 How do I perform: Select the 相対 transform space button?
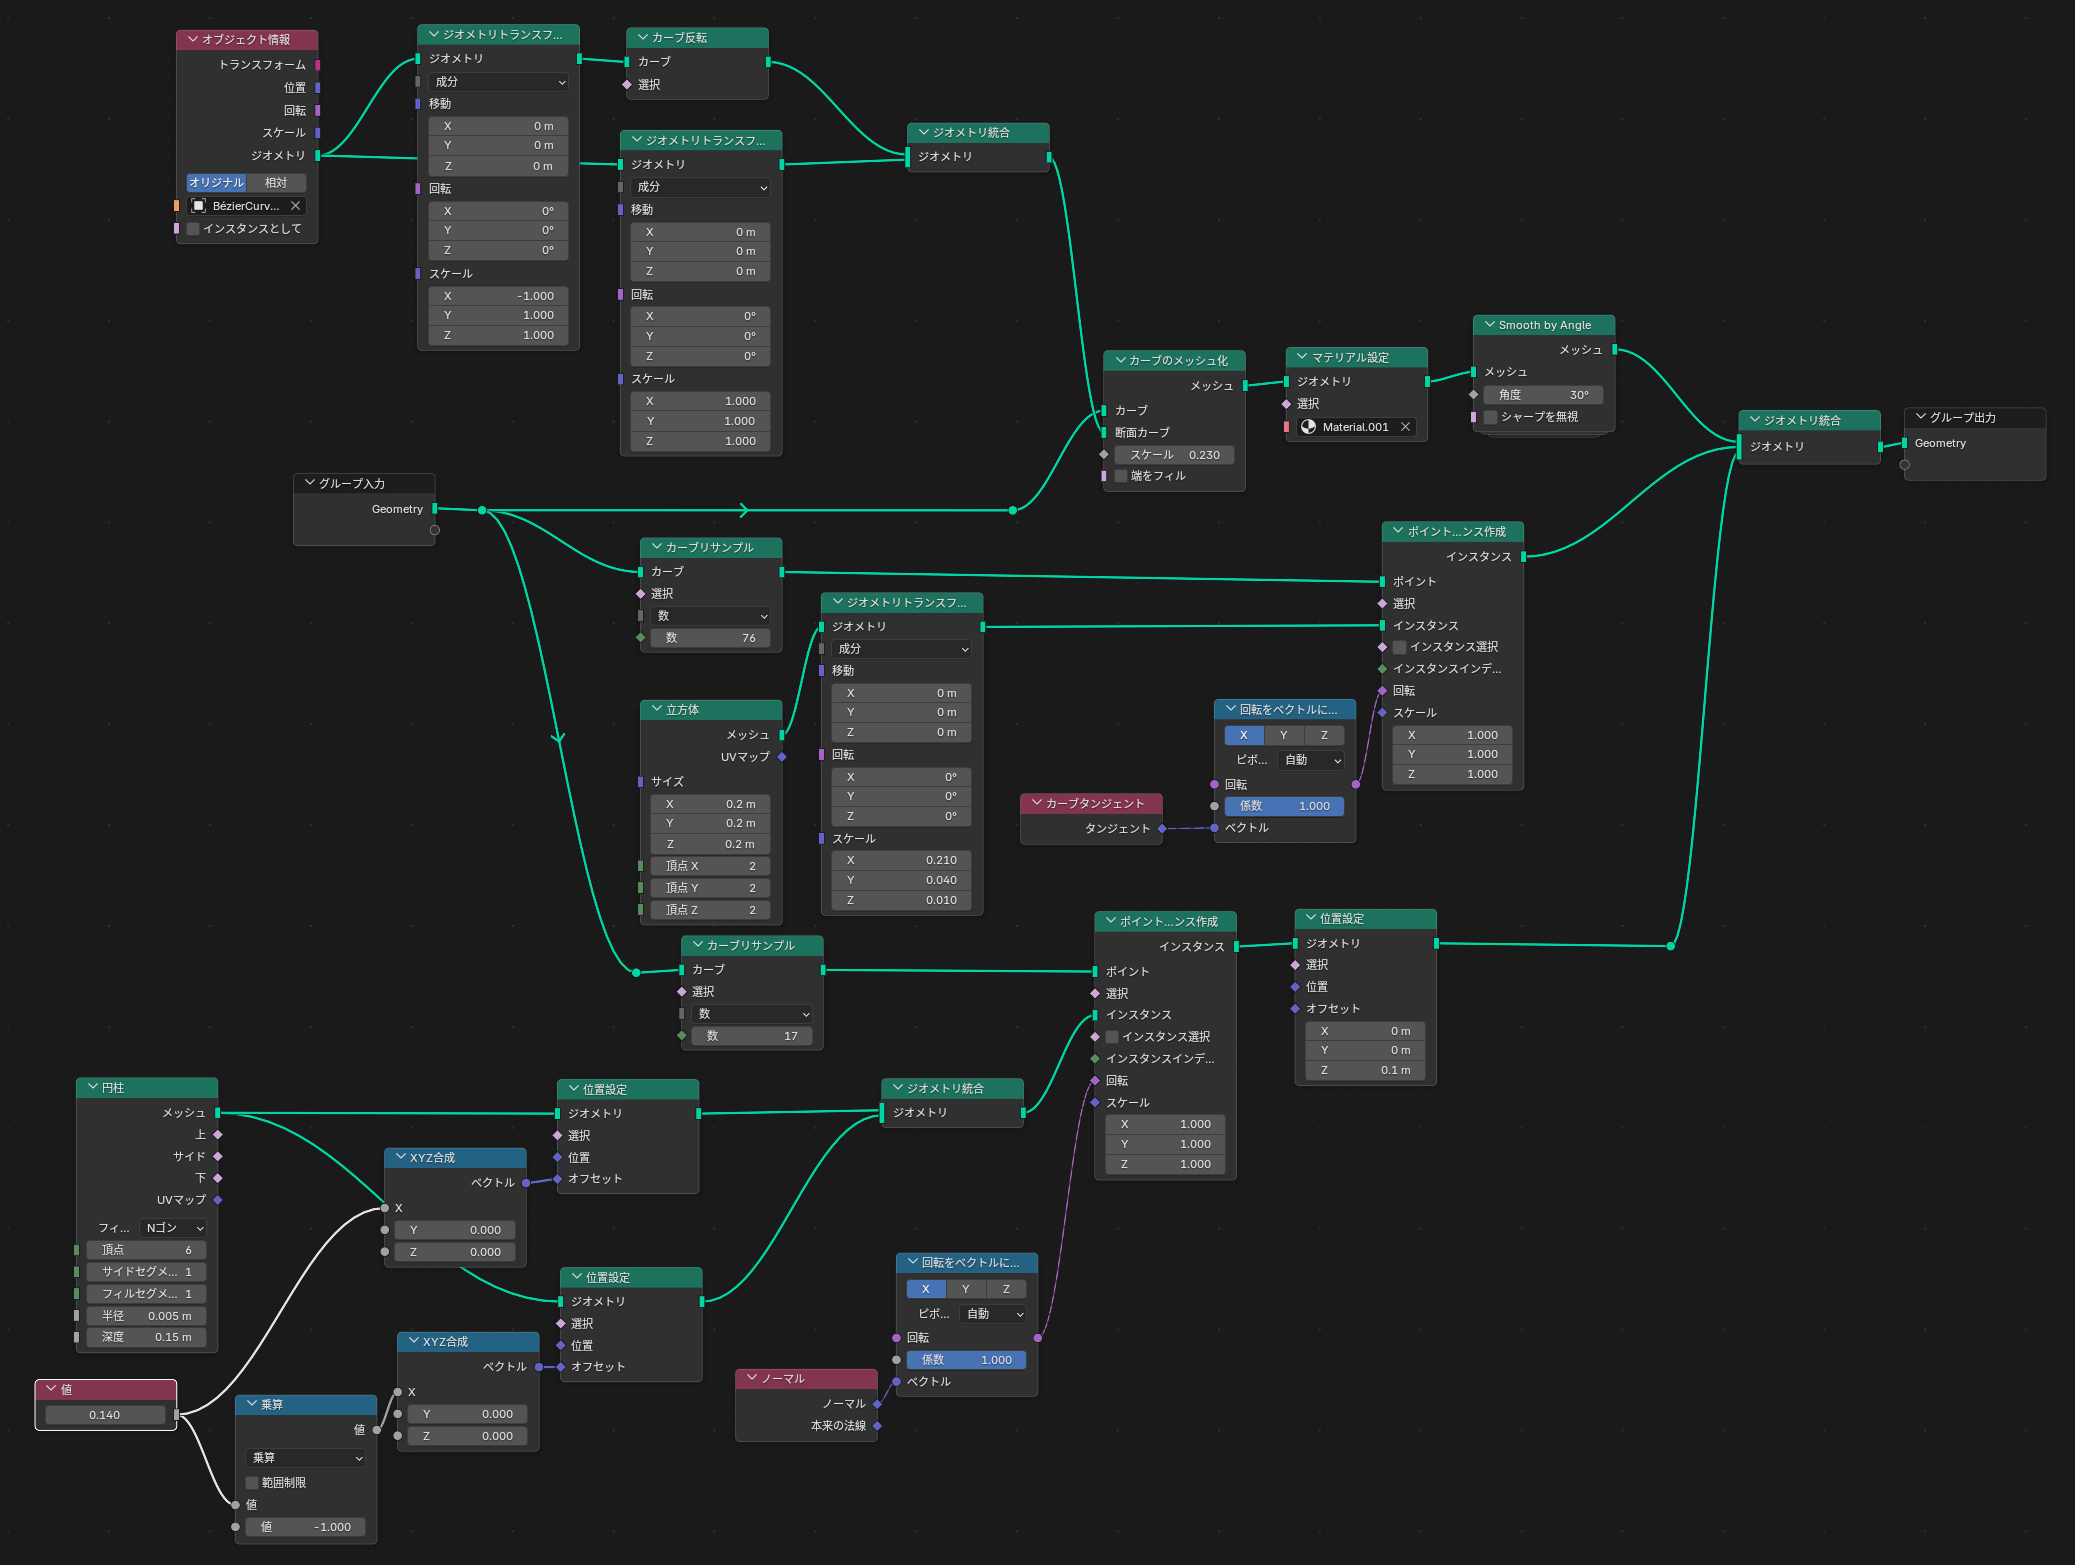276,183
